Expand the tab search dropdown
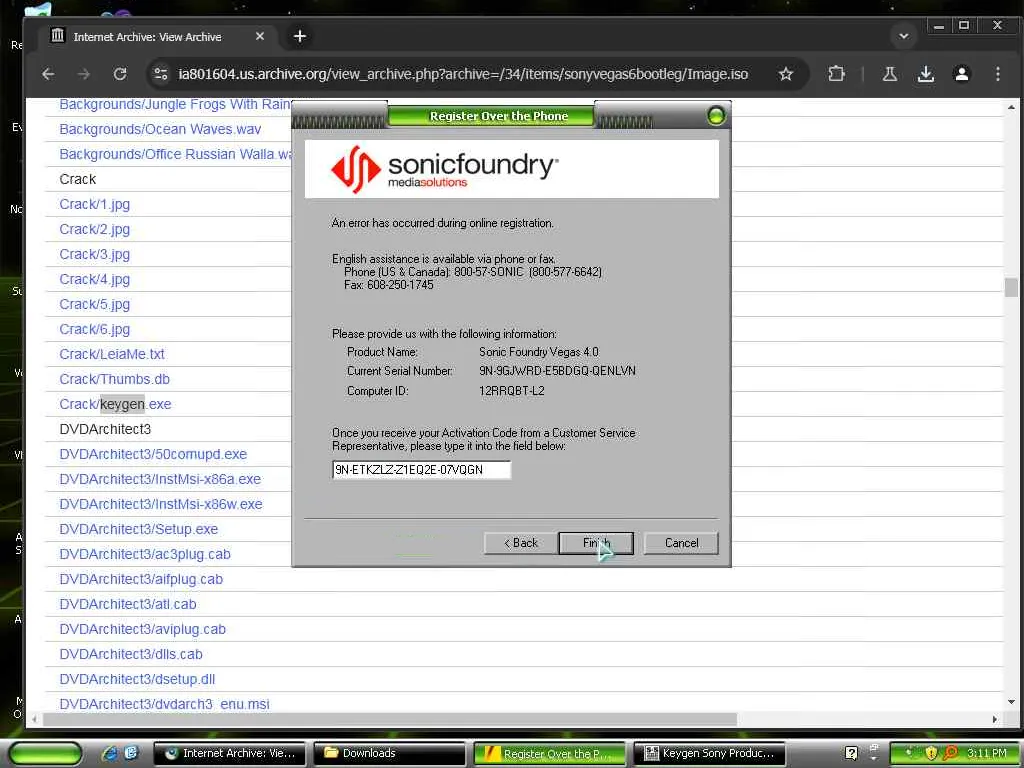Viewport: 1024px width, 768px height. tap(904, 36)
